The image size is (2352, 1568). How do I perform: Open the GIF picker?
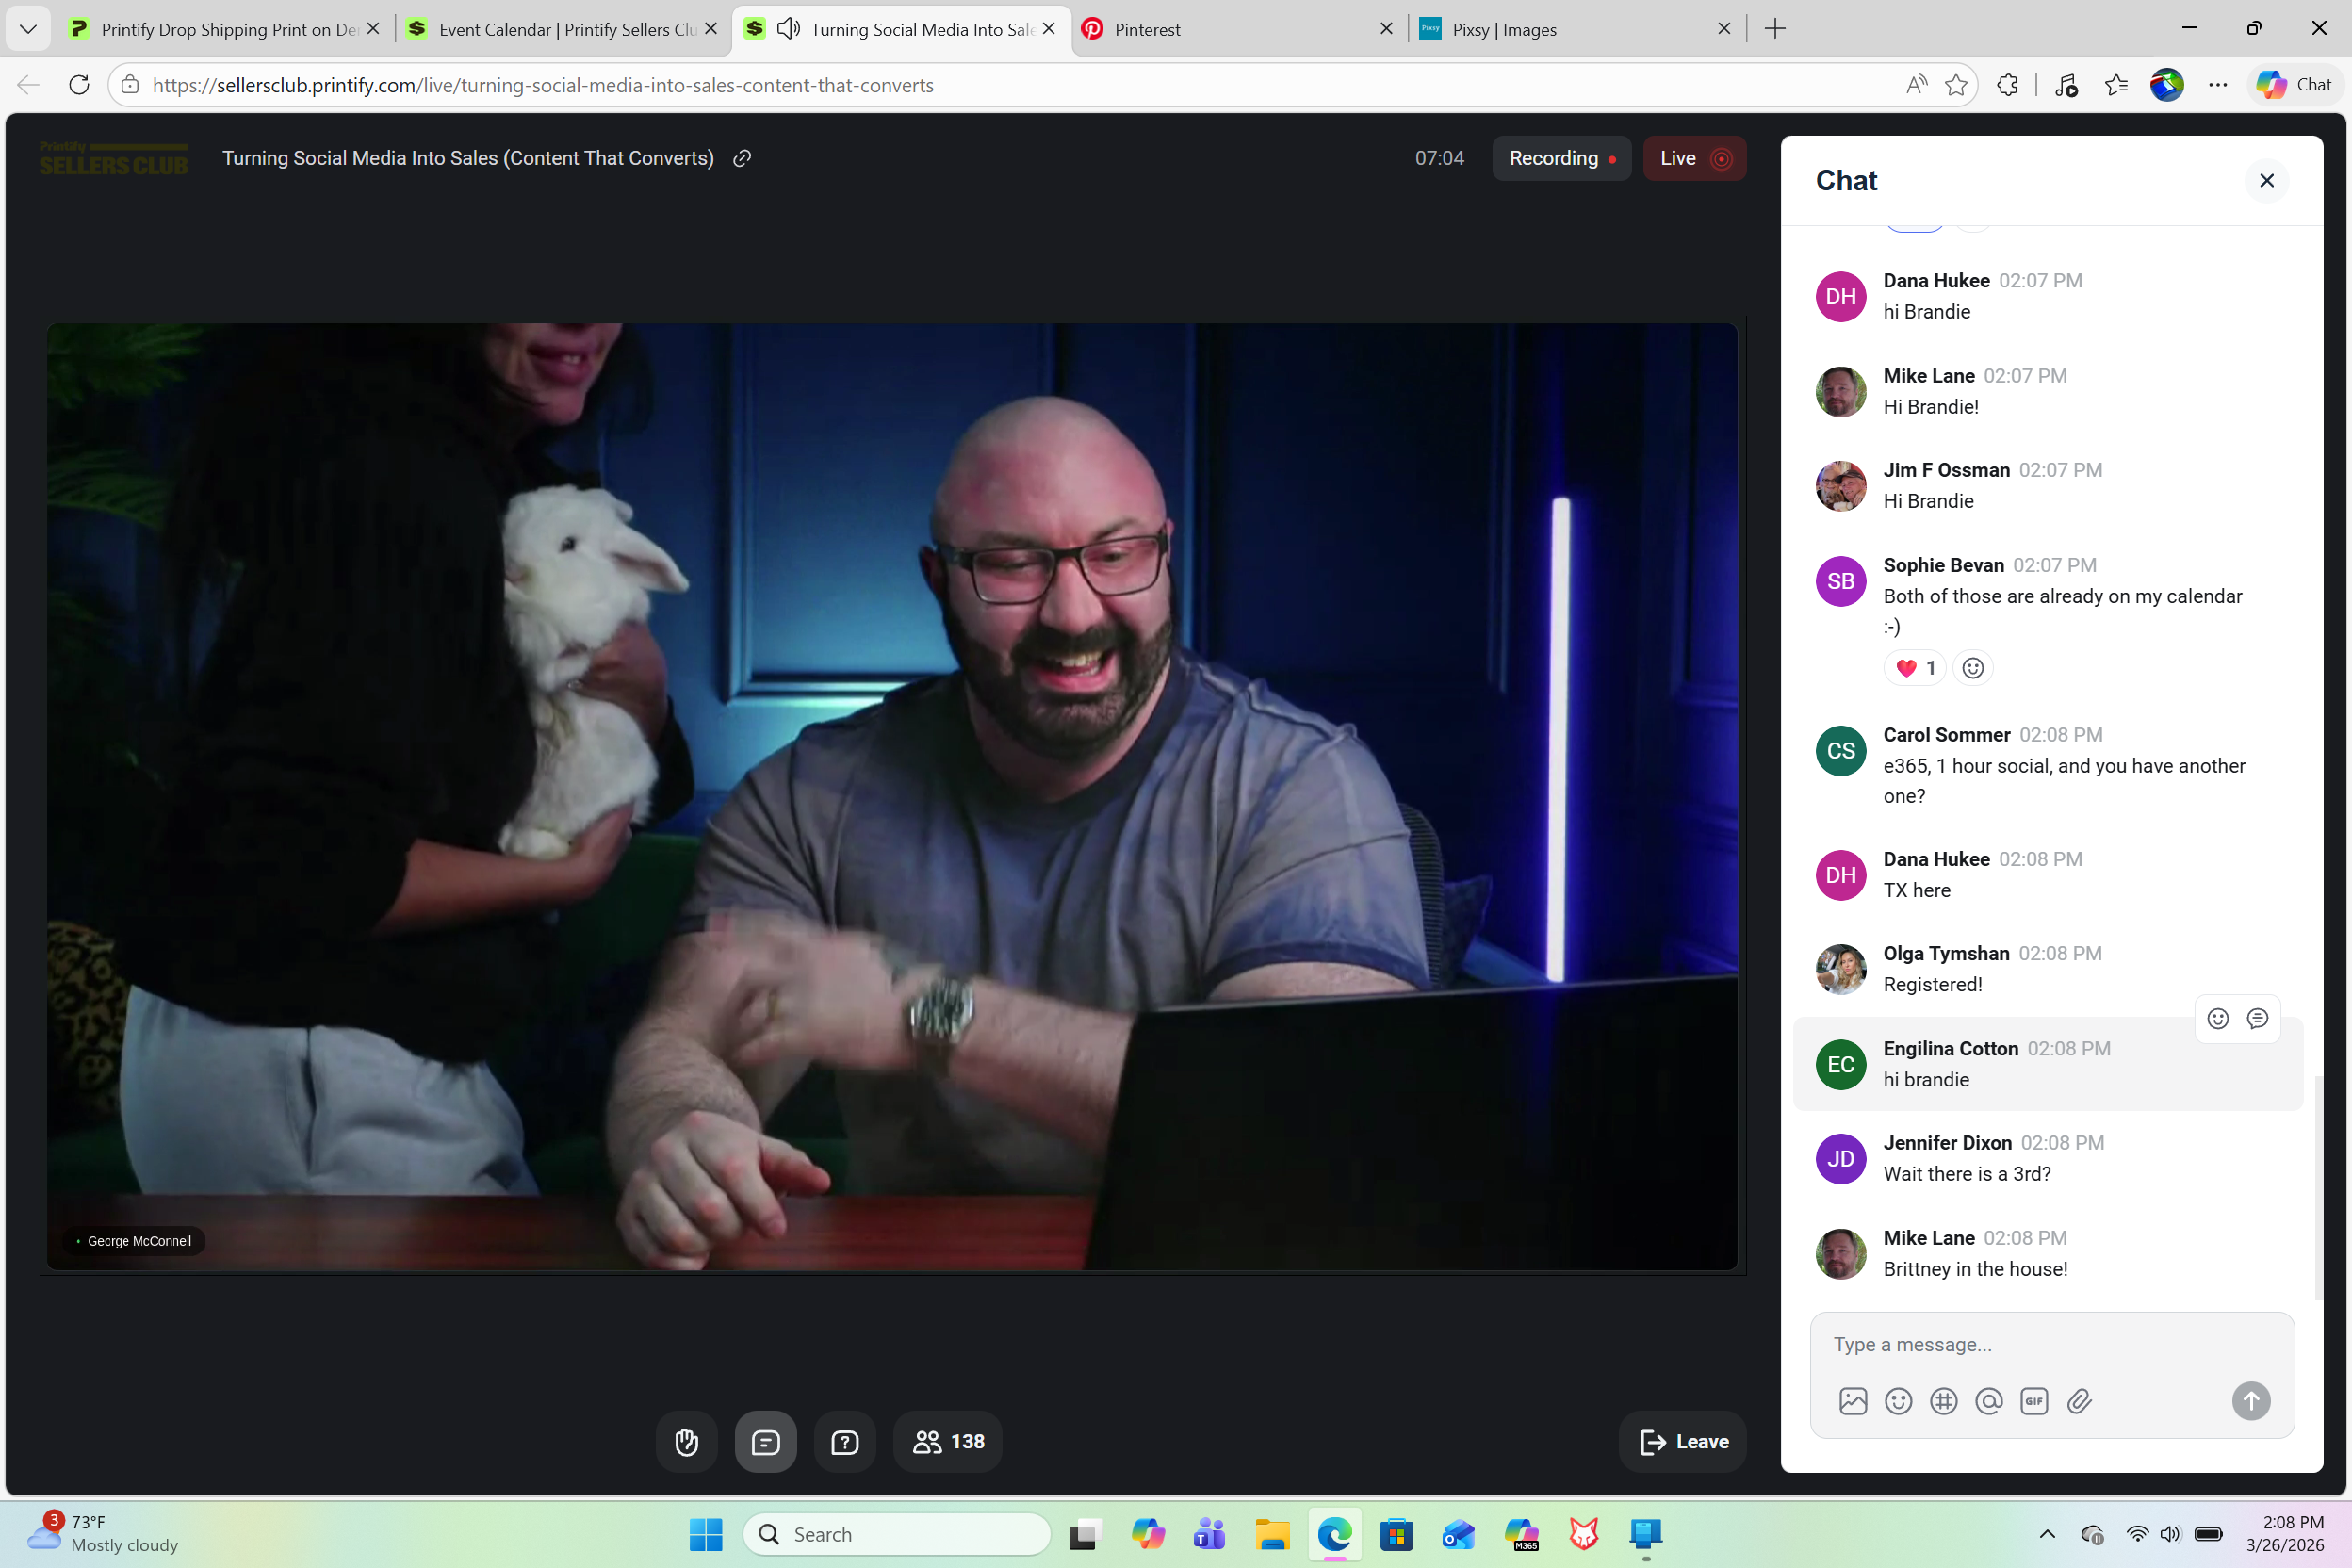click(x=2034, y=1400)
